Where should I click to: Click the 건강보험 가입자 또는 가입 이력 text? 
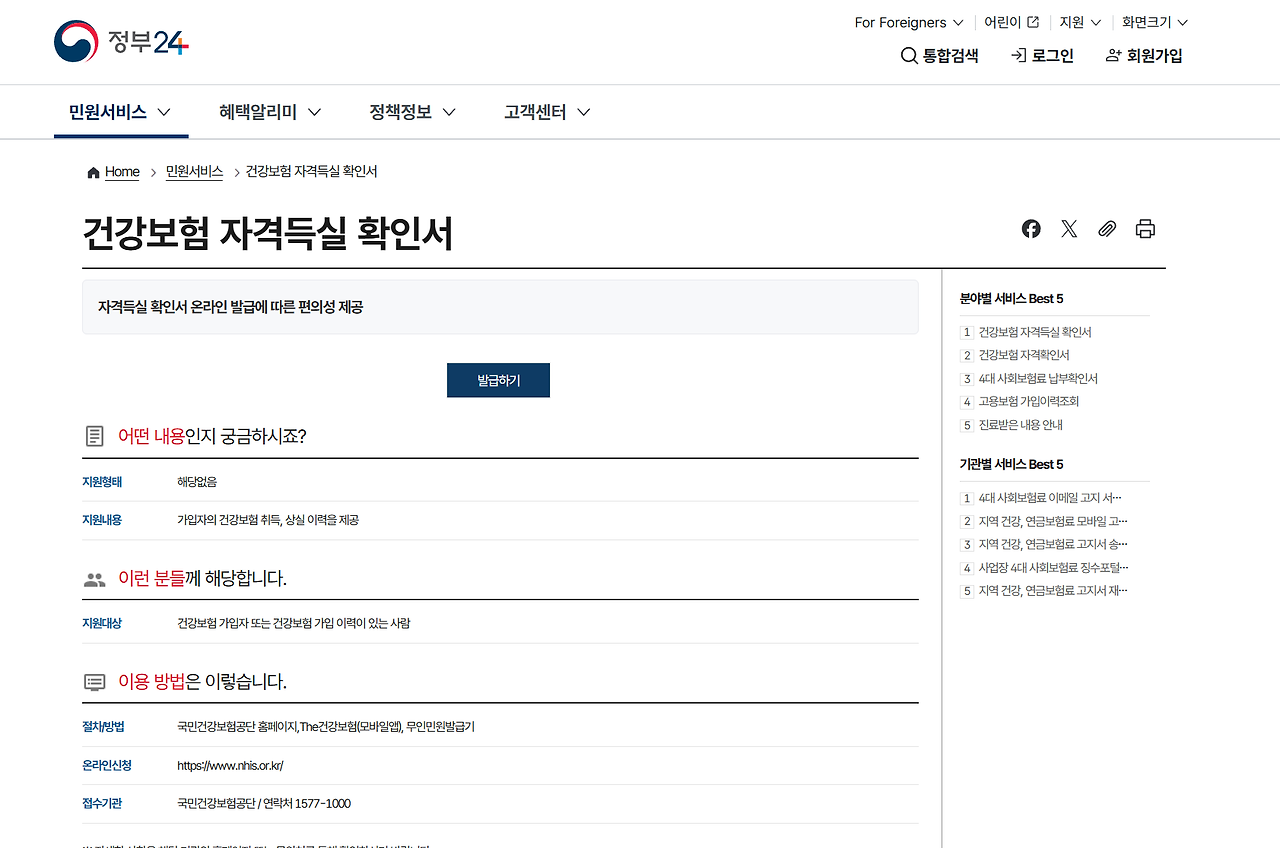294,624
